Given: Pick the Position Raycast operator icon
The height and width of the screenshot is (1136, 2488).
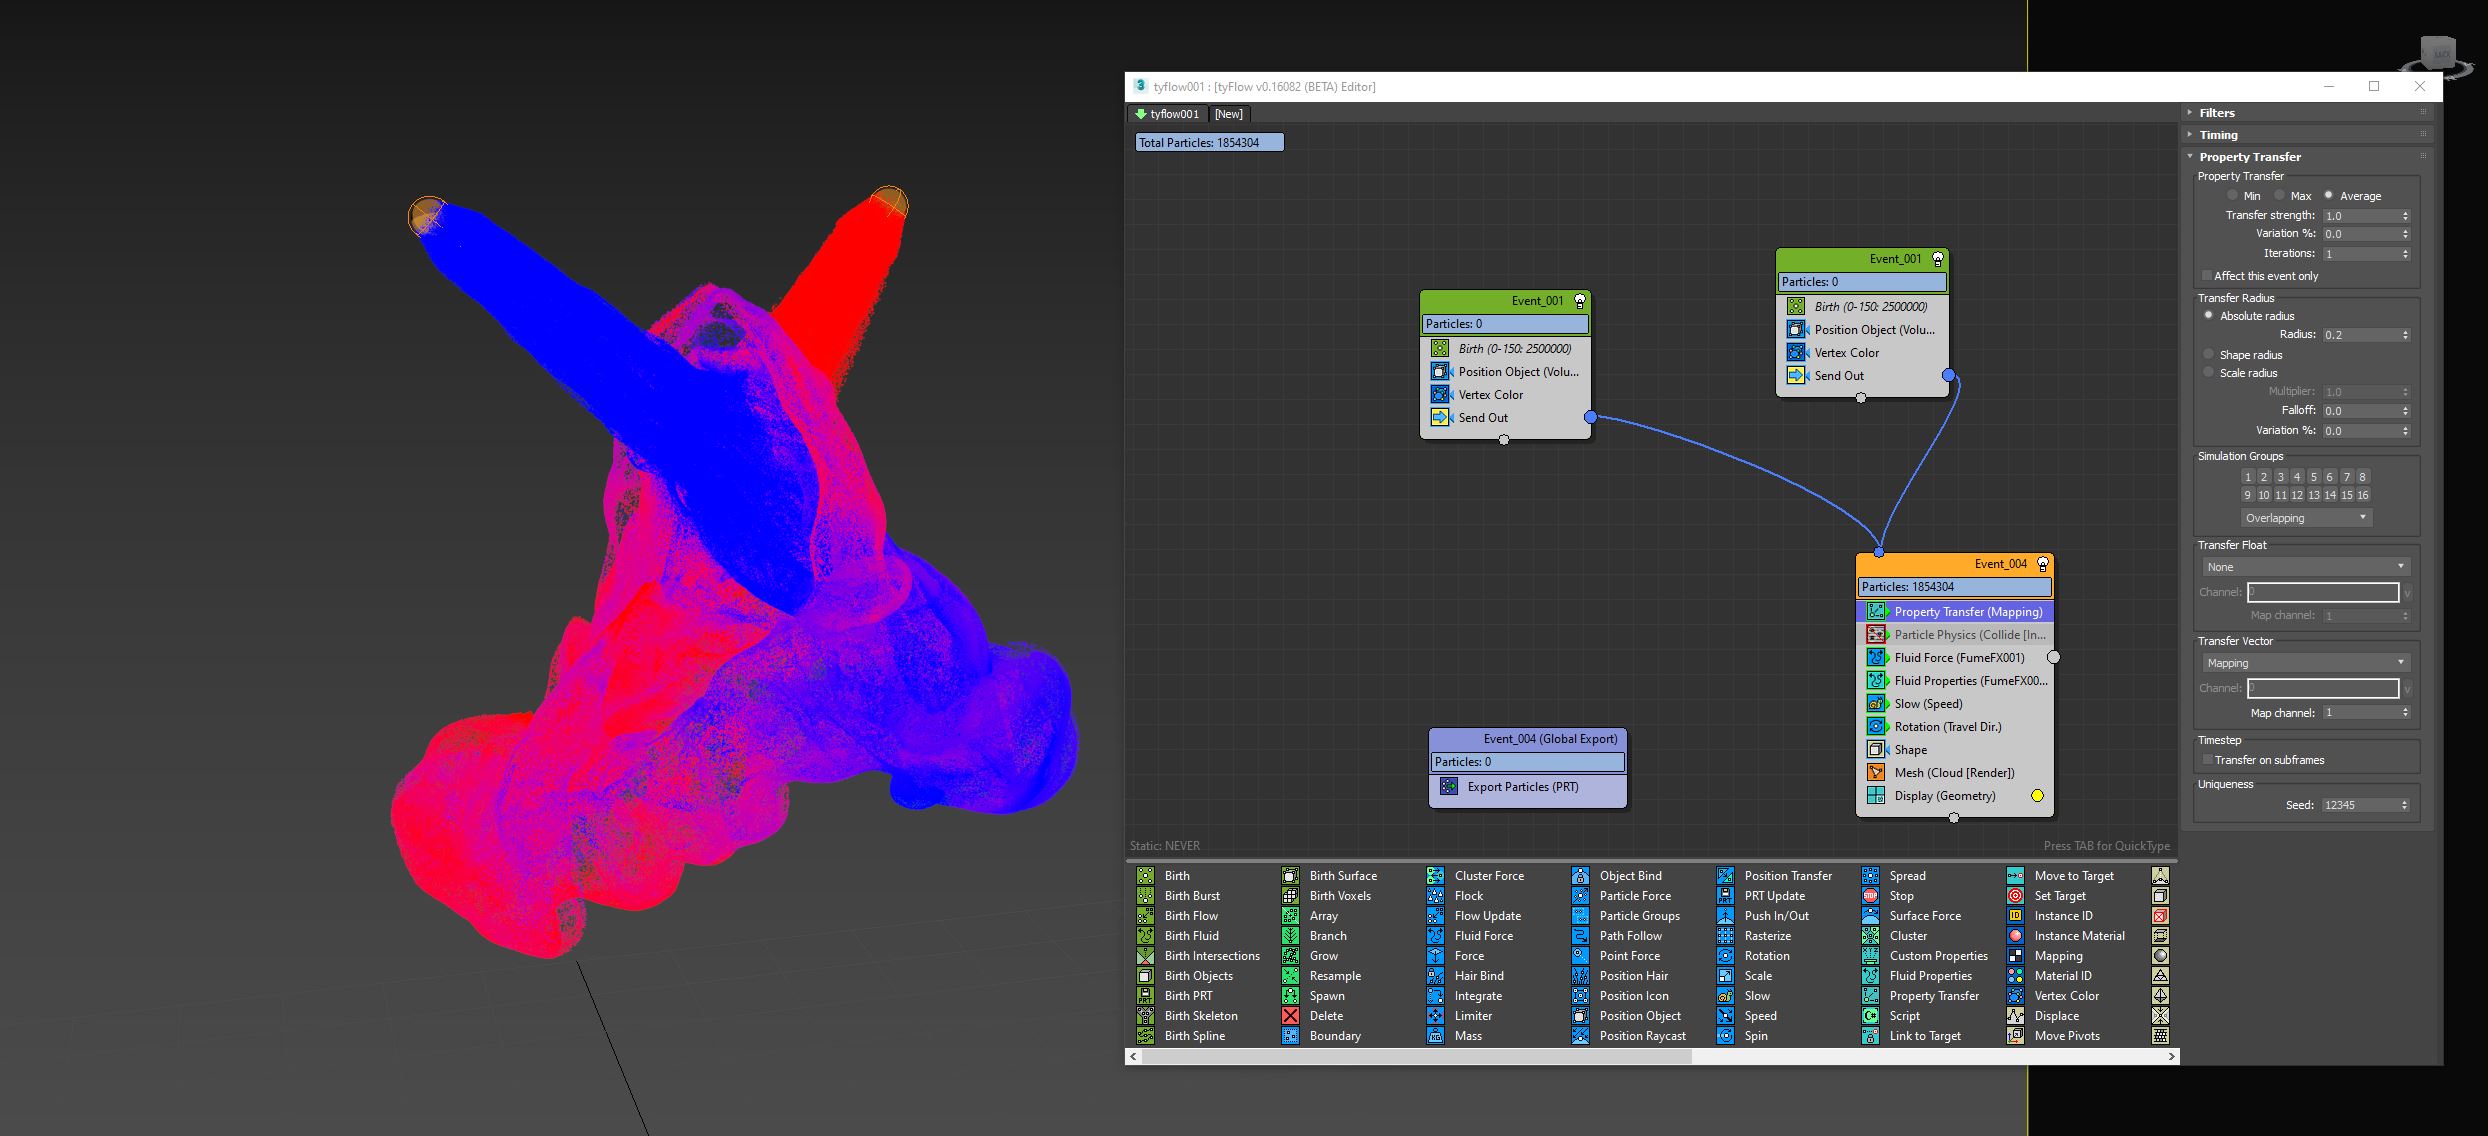Looking at the screenshot, I should pos(1580,1036).
